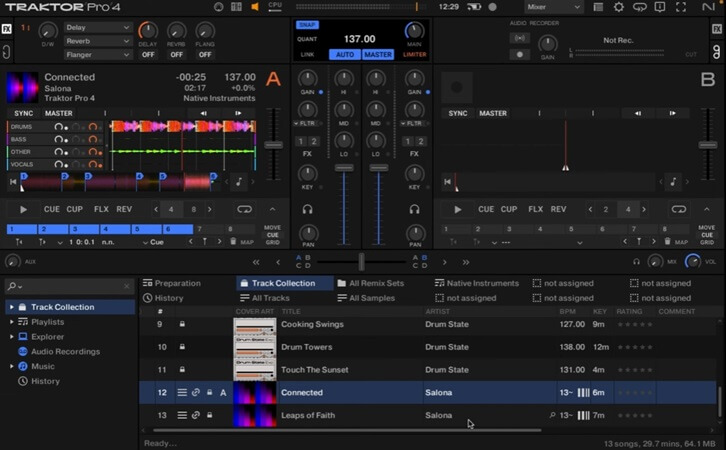Open the Reverb effect dropdown
This screenshot has height=450, width=726.
coord(98,41)
